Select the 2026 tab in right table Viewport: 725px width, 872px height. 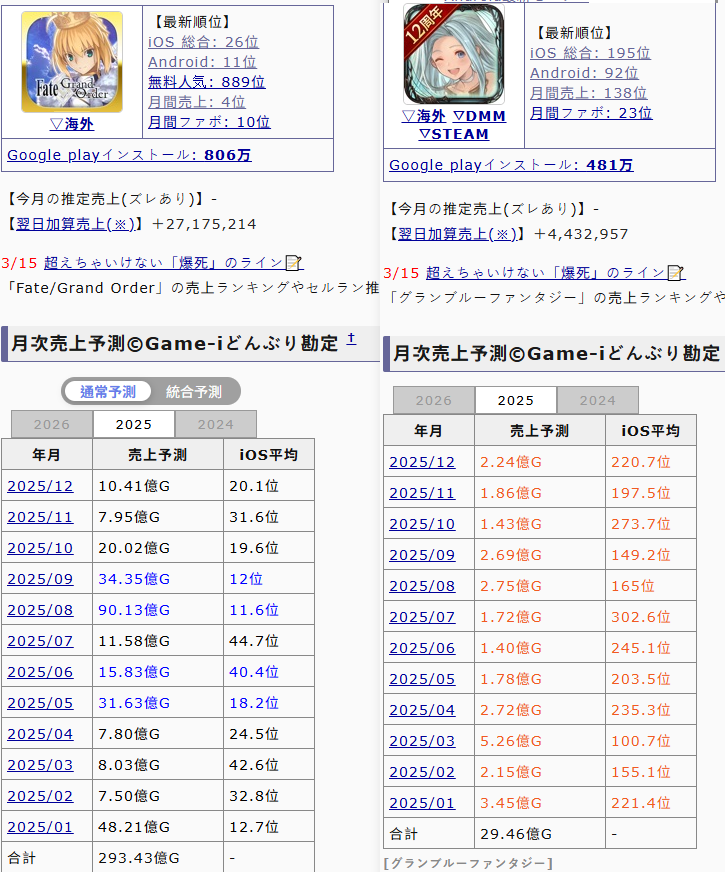434,400
